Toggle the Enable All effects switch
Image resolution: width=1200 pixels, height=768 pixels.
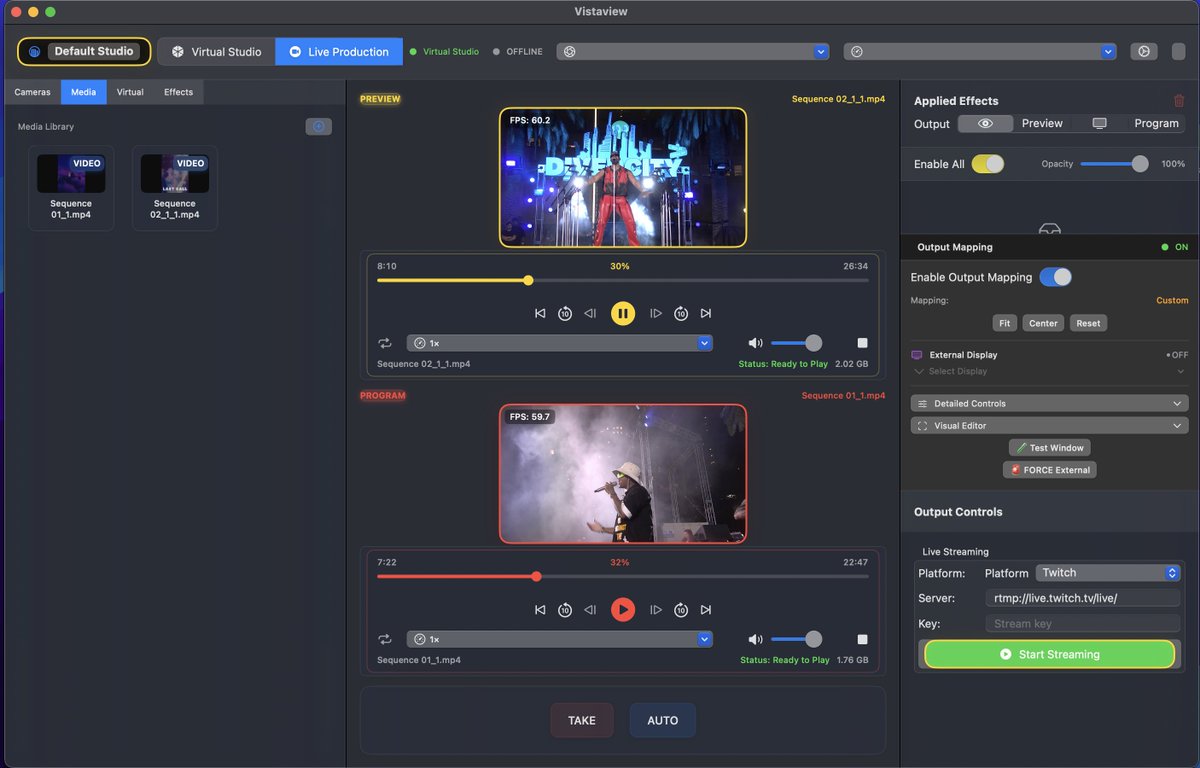pos(987,164)
